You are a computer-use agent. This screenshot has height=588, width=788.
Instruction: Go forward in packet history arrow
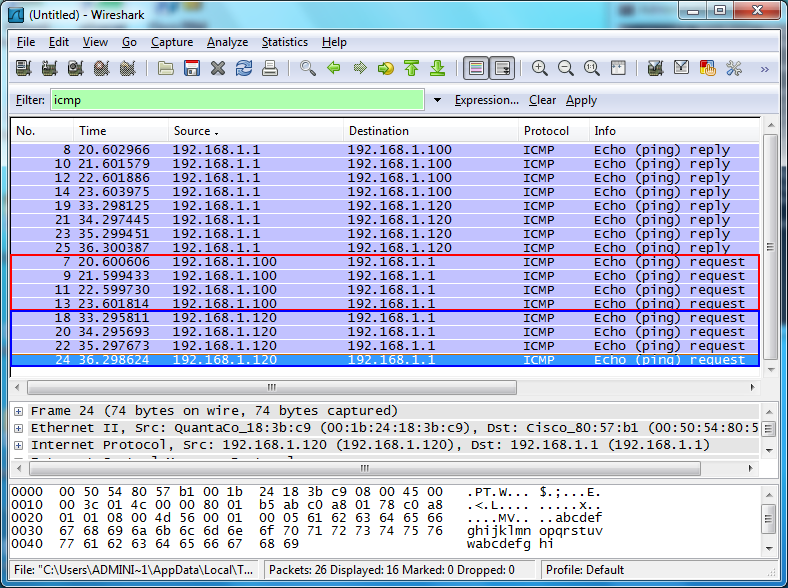(x=360, y=68)
